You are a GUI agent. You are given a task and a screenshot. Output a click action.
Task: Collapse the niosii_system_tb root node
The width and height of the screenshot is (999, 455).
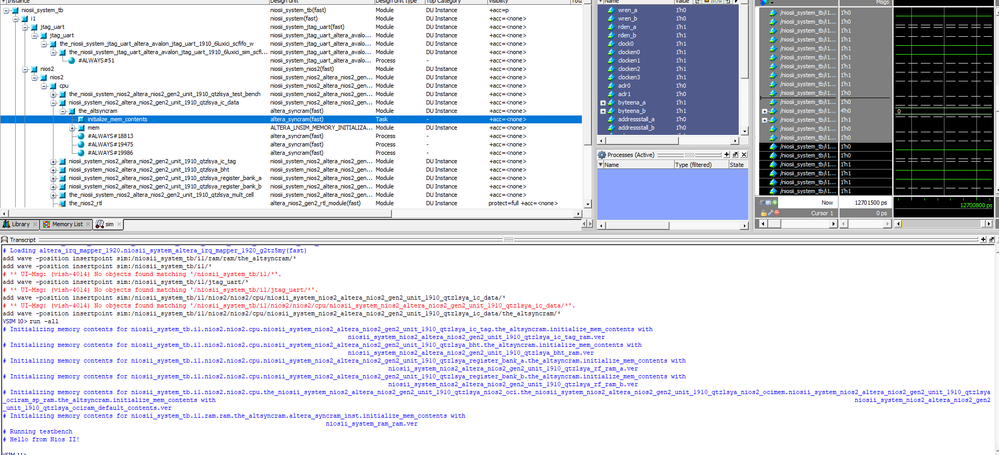(x=6, y=10)
